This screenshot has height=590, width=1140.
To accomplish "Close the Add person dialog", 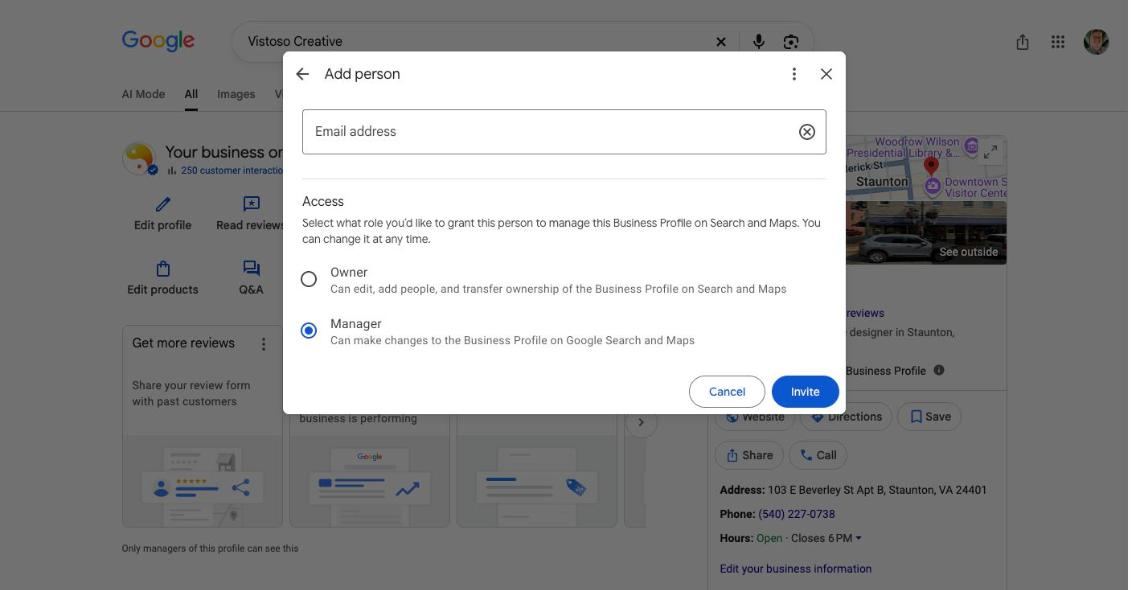I will coord(826,74).
